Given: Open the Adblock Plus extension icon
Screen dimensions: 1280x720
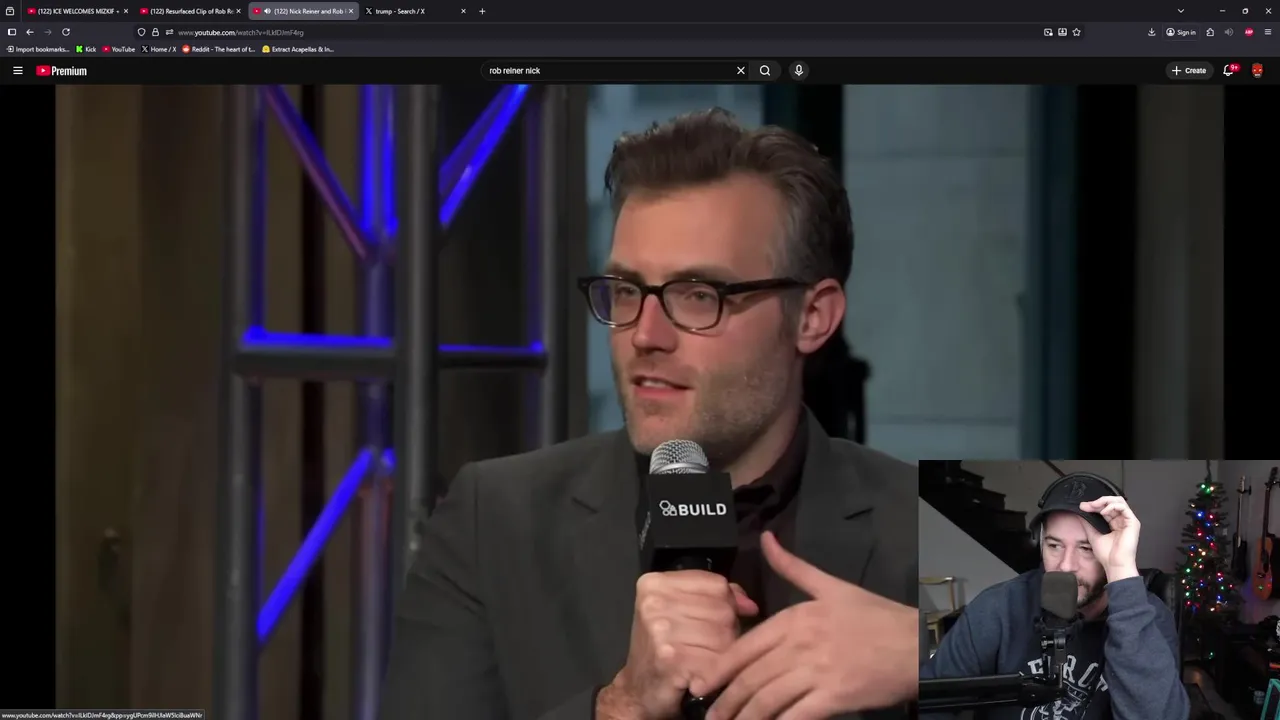Looking at the screenshot, I should pyautogui.click(x=1249, y=32).
